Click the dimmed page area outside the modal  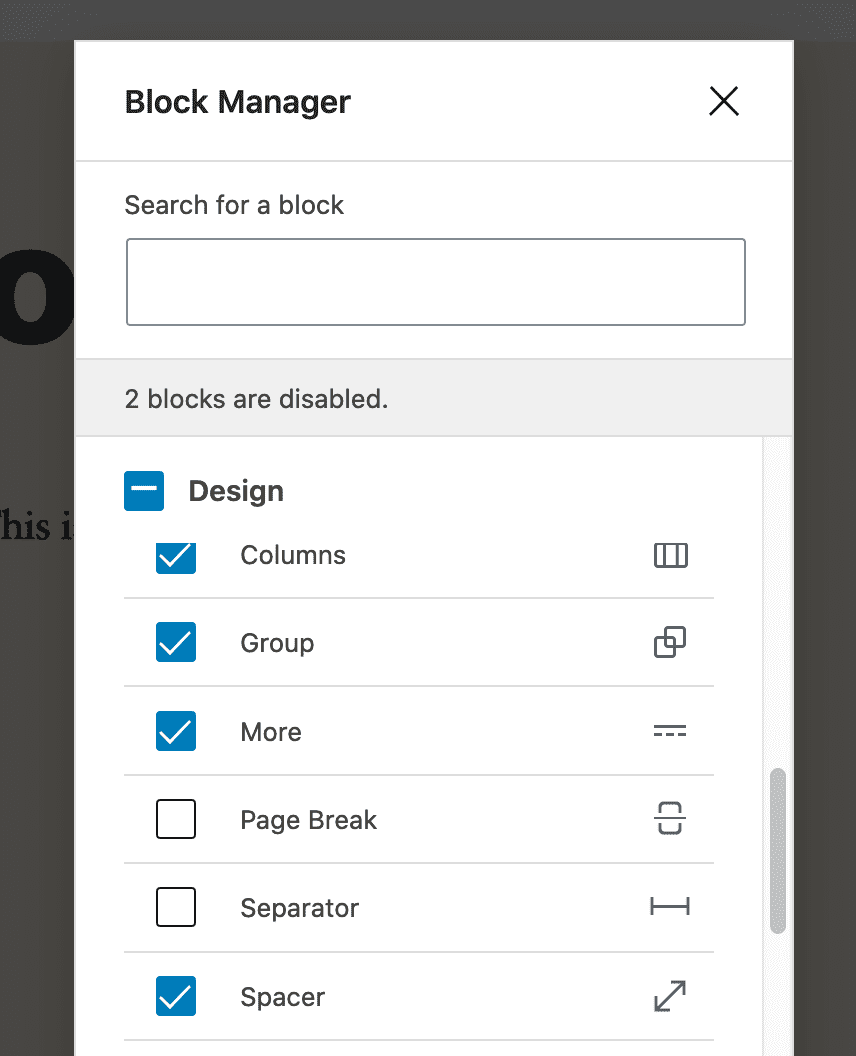(x=35, y=700)
